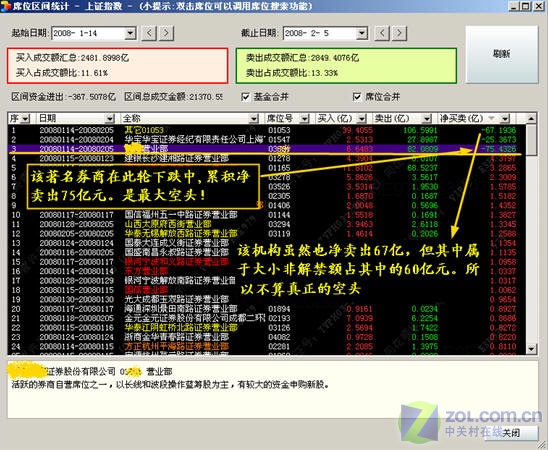Open the 截止日期 date dropdown

(362, 34)
